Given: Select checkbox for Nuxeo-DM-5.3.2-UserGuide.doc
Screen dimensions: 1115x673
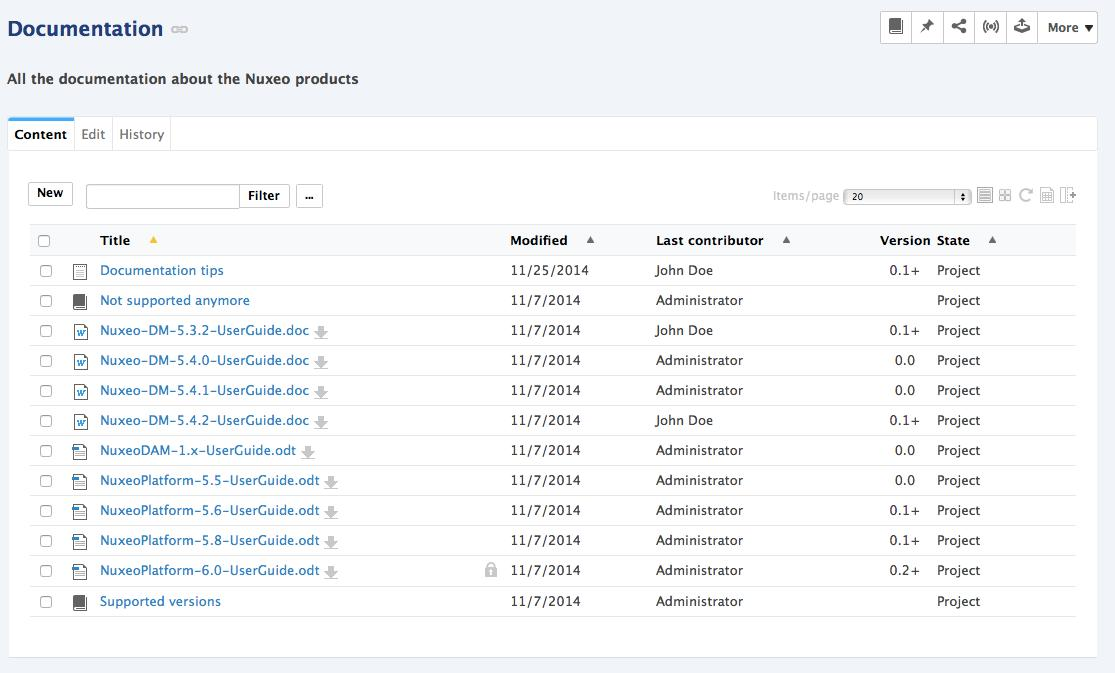Looking at the screenshot, I should (x=46, y=330).
